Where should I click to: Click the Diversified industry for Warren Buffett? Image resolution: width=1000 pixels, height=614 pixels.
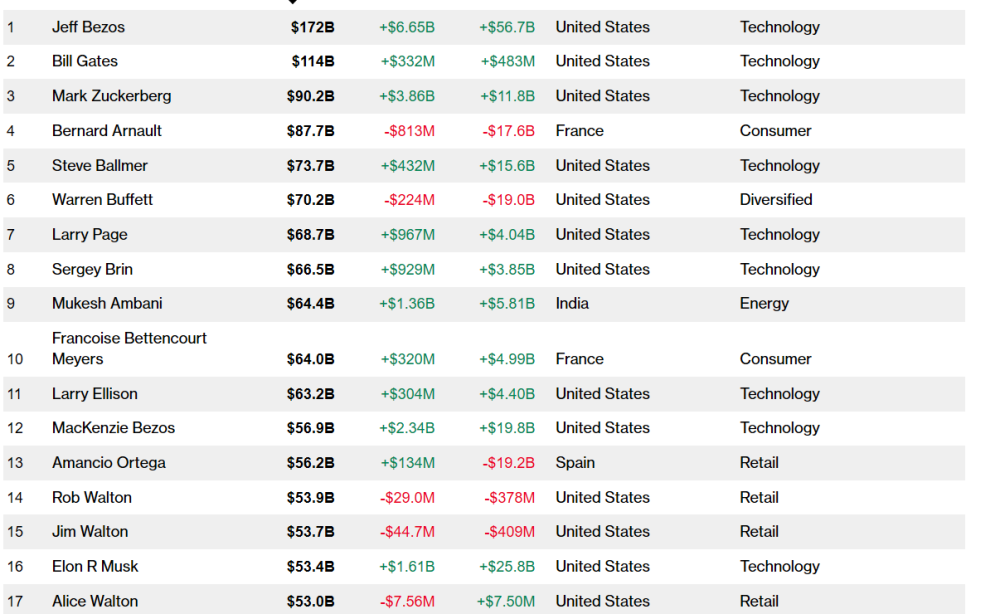pos(776,199)
